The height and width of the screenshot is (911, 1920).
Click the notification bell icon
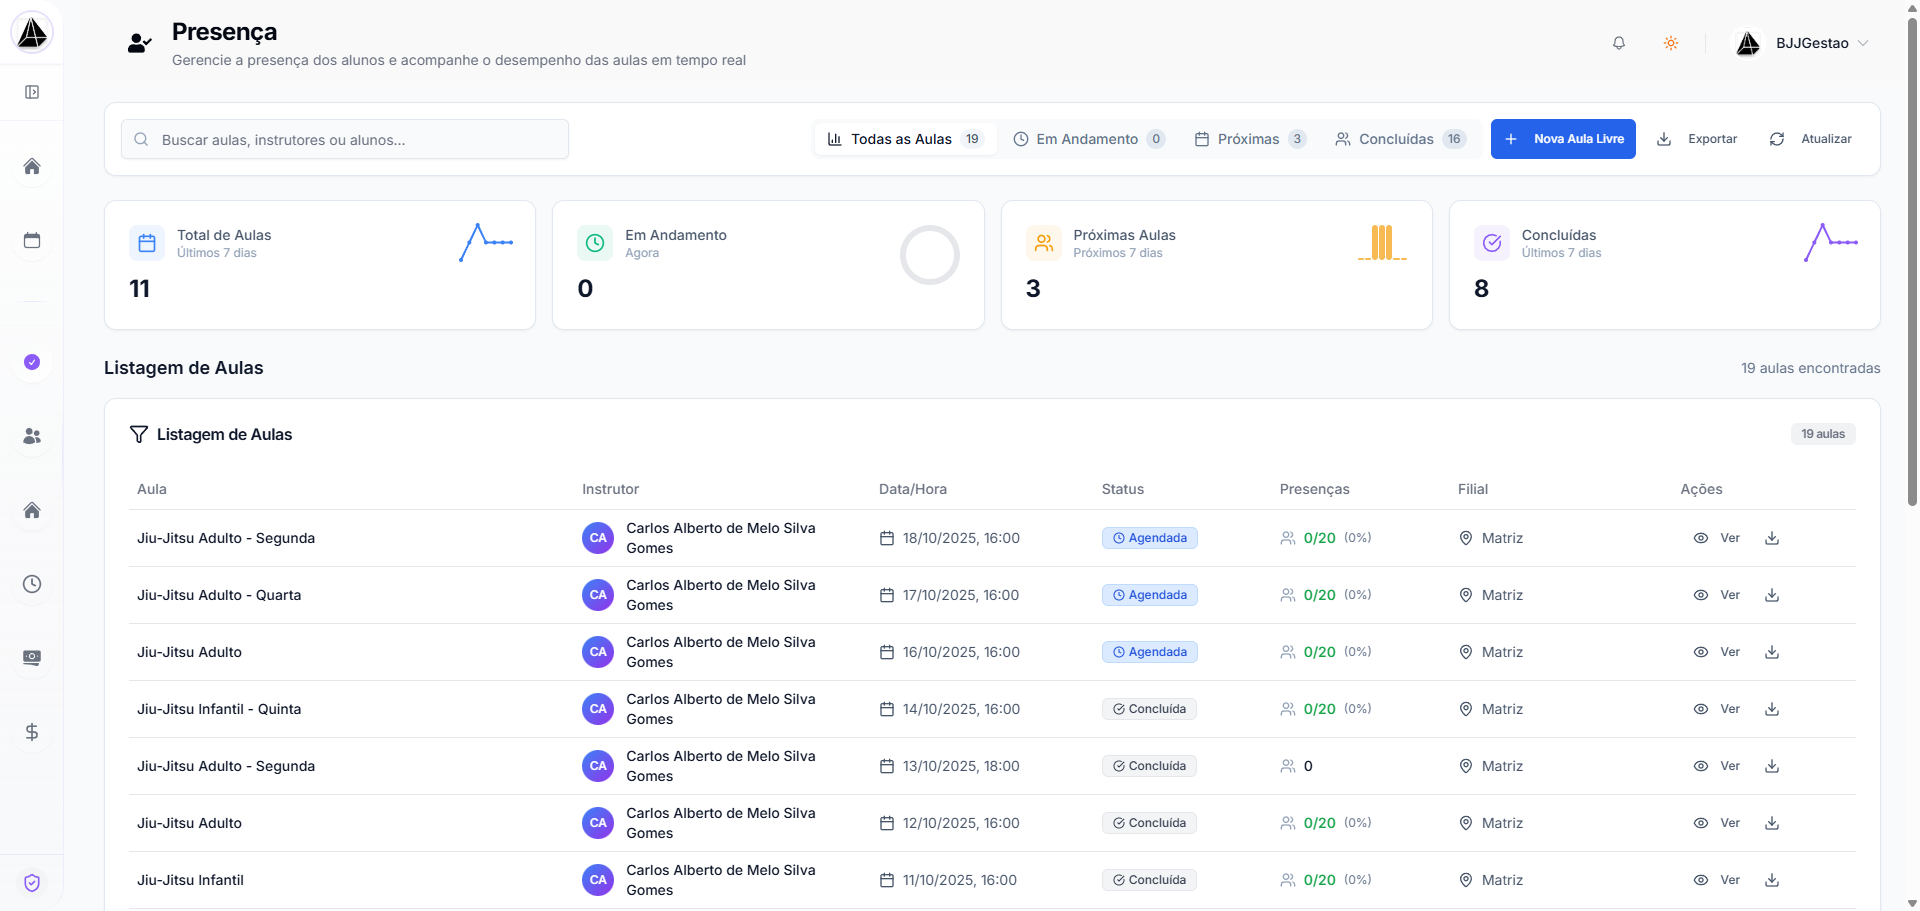tap(1619, 43)
